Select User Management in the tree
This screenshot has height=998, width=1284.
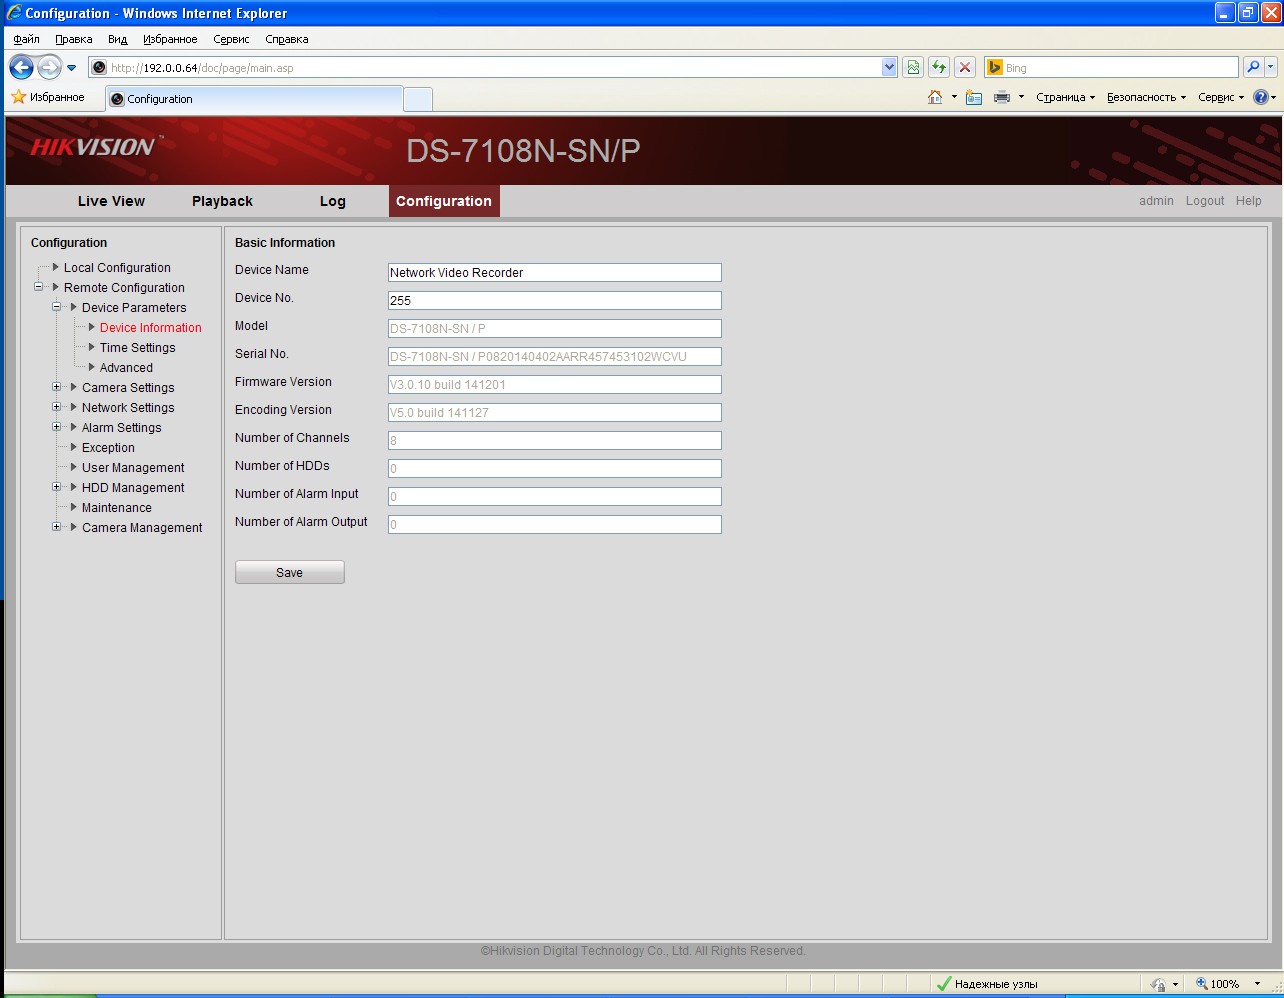133,468
